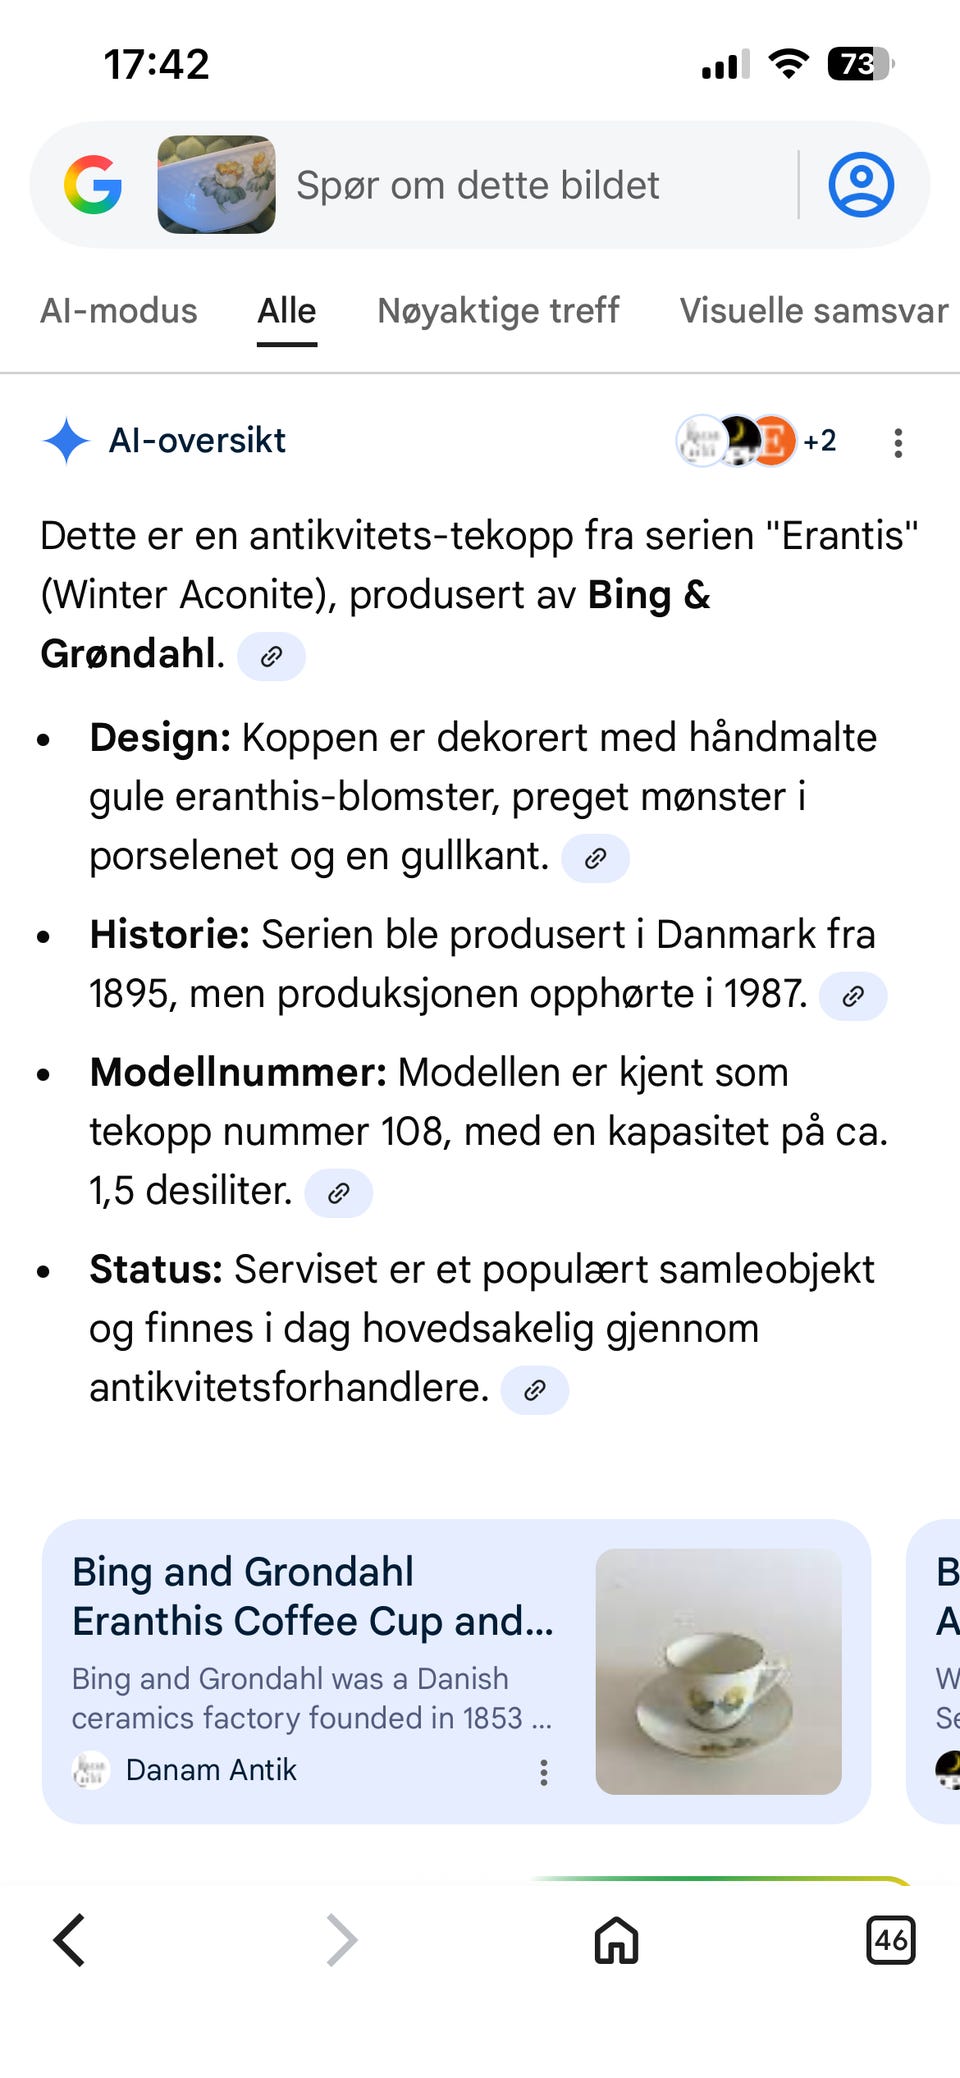Go back with browser back arrow

70,1940
